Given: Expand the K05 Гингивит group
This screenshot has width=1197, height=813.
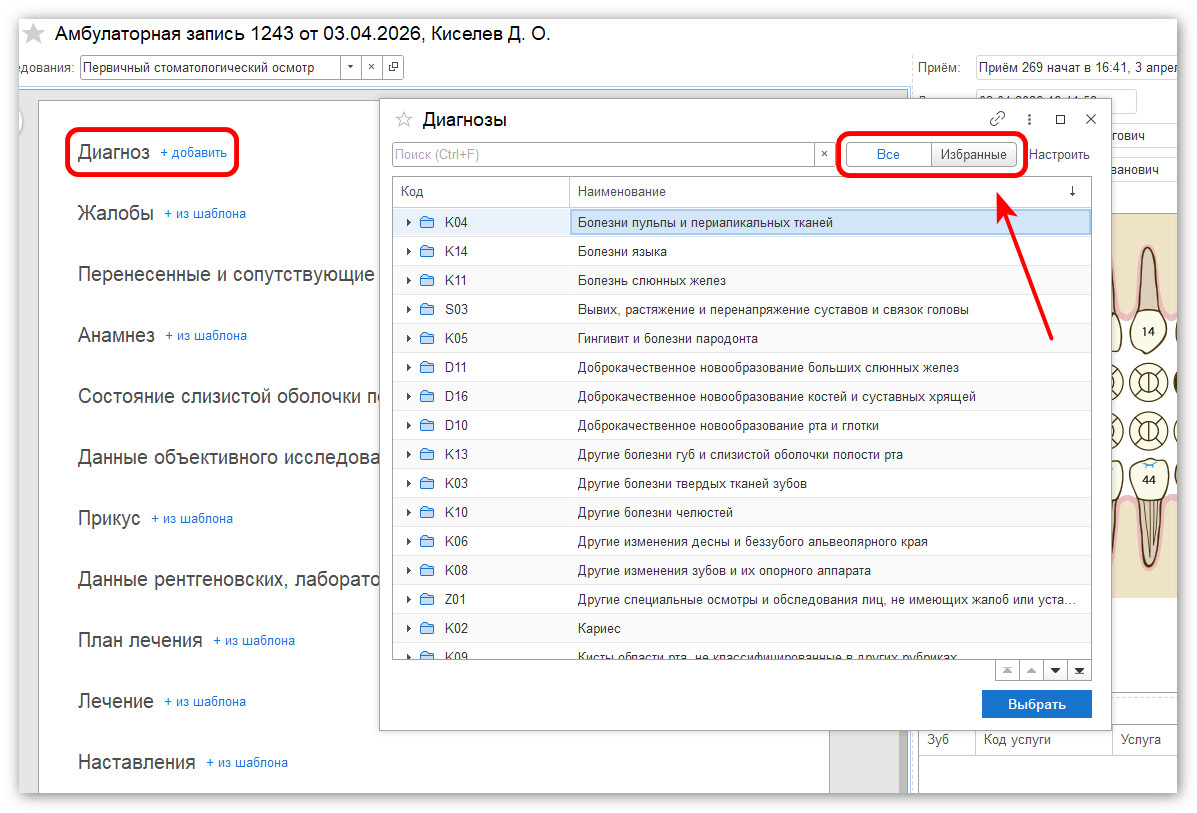Looking at the screenshot, I should [409, 338].
